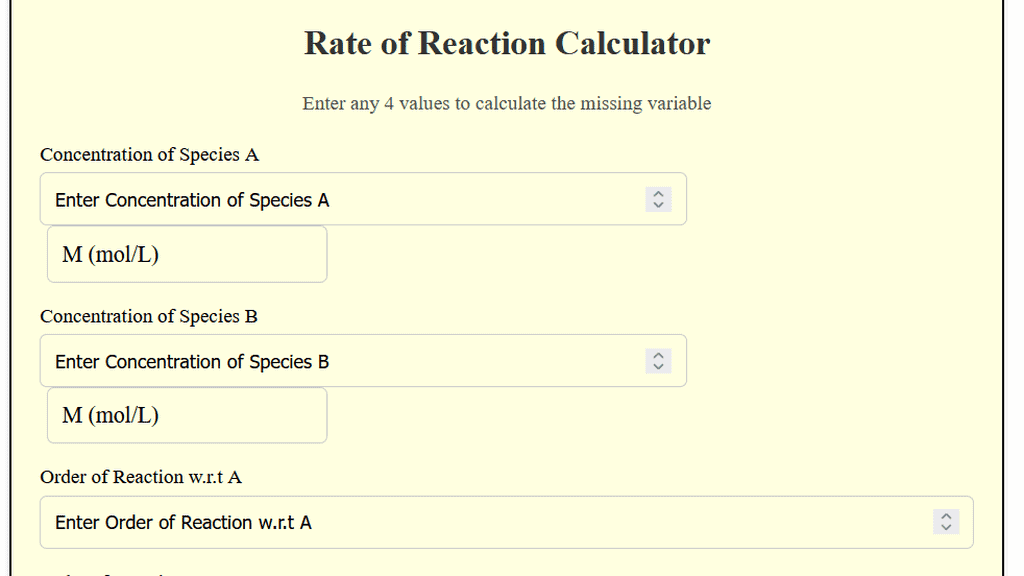Increment Species A concentration with up arrow
This screenshot has width=1024, height=576.
658,193
